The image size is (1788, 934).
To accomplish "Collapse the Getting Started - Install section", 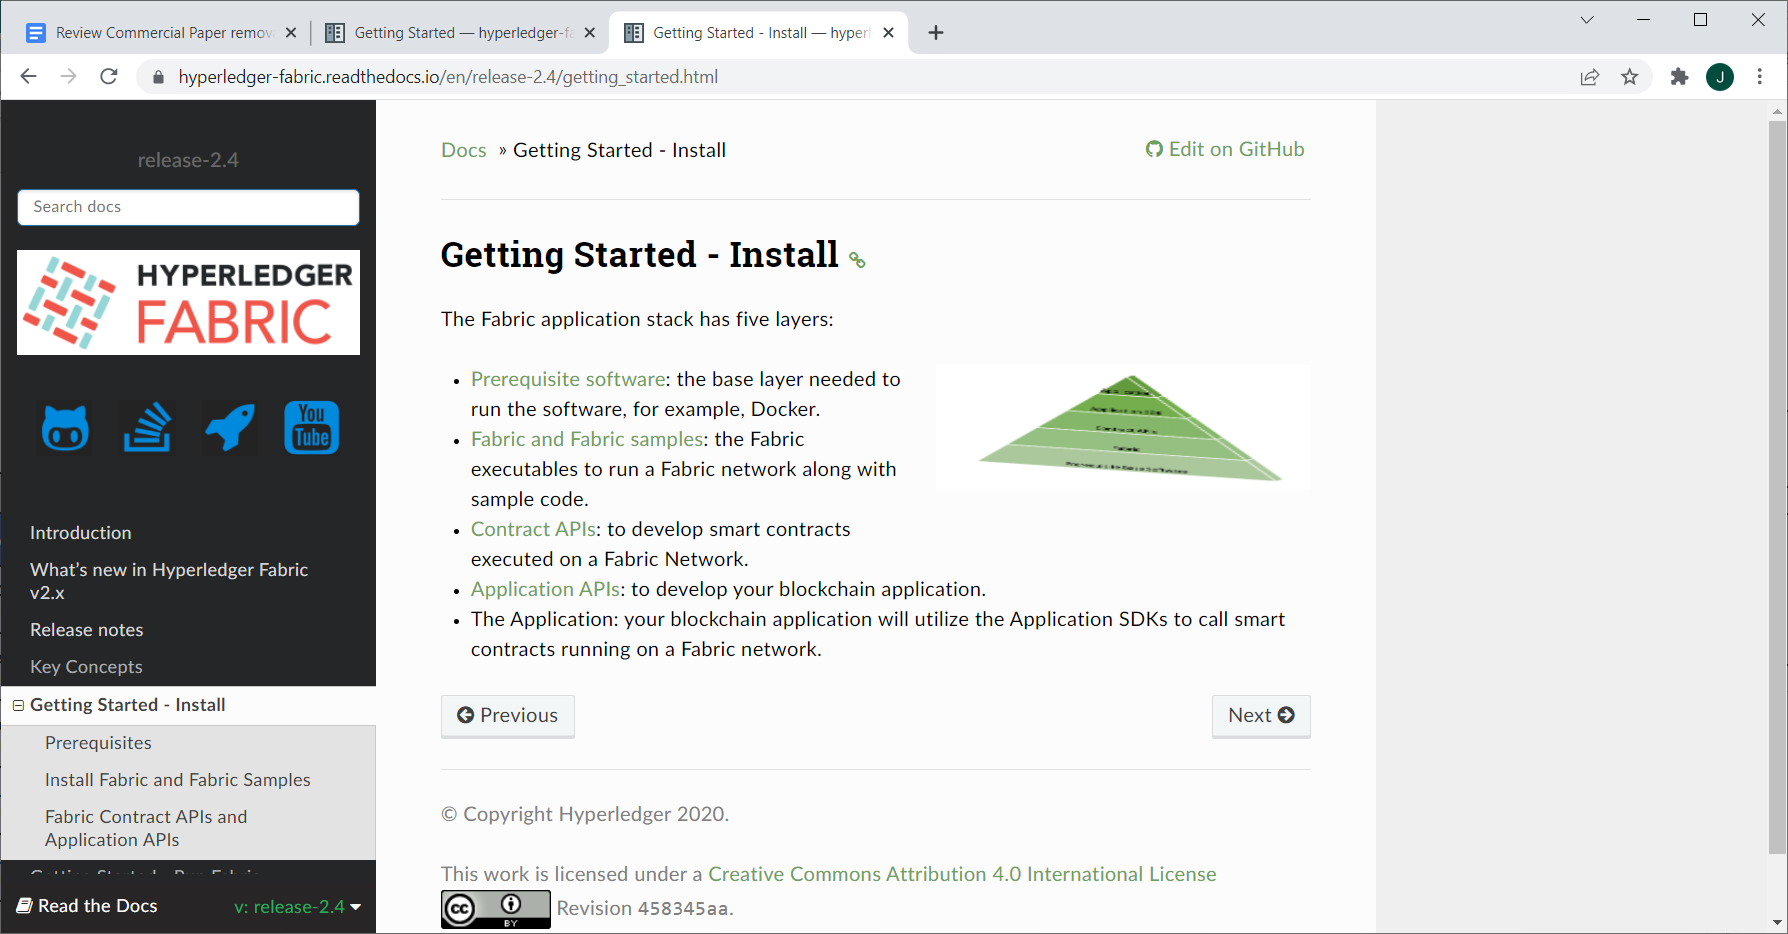I will [18, 705].
